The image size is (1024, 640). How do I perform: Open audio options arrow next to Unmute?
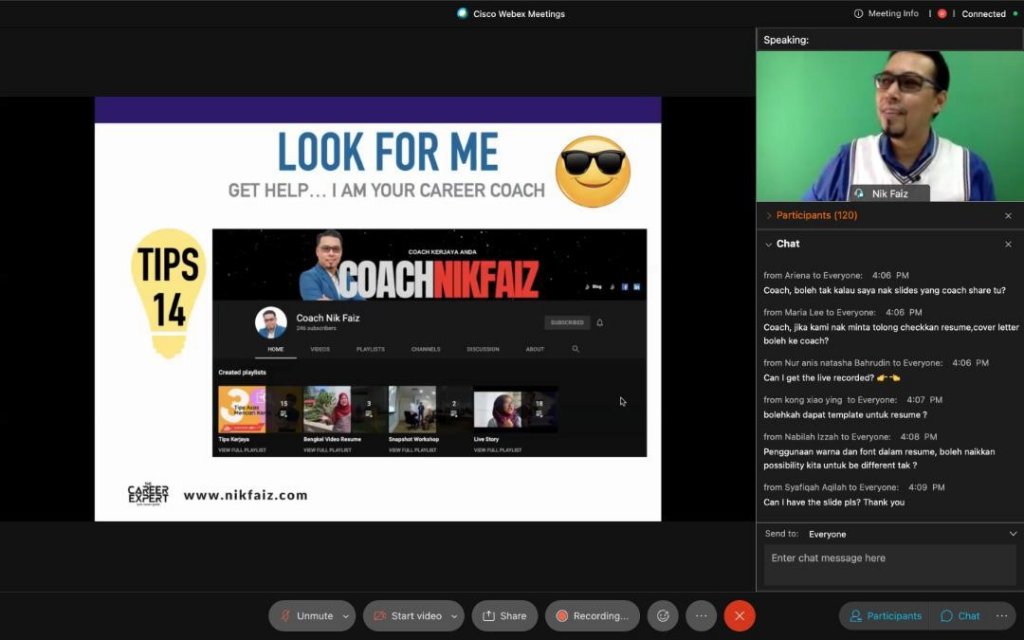point(346,616)
